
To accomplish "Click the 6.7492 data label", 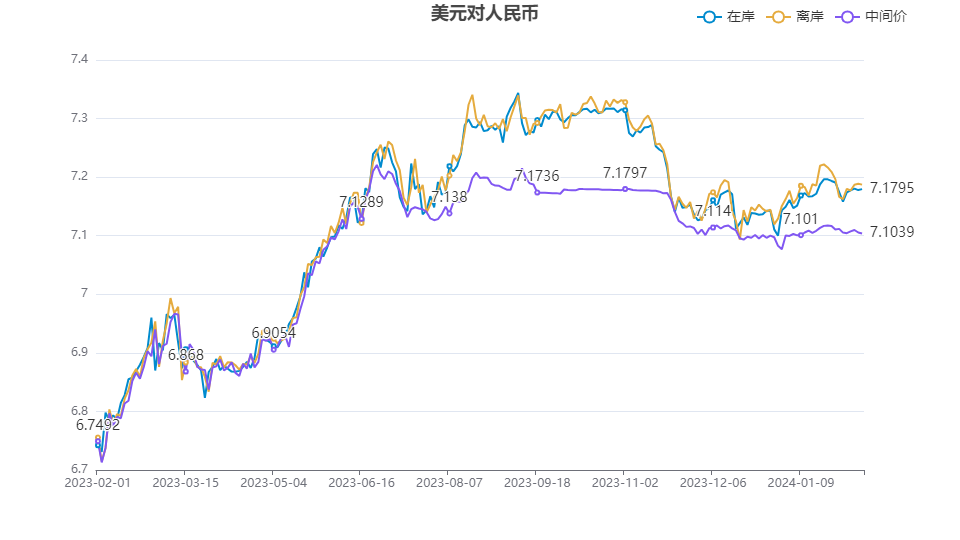I will pos(98,425).
